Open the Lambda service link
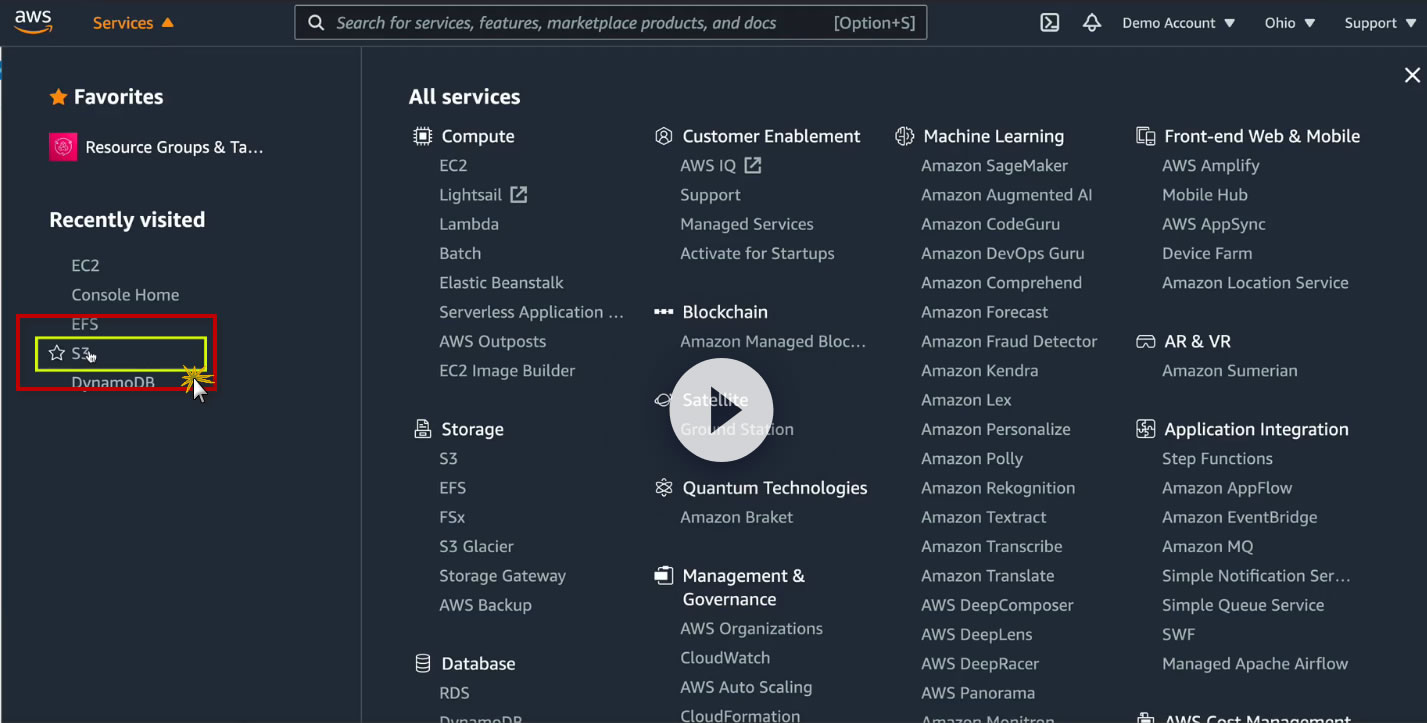 point(469,224)
